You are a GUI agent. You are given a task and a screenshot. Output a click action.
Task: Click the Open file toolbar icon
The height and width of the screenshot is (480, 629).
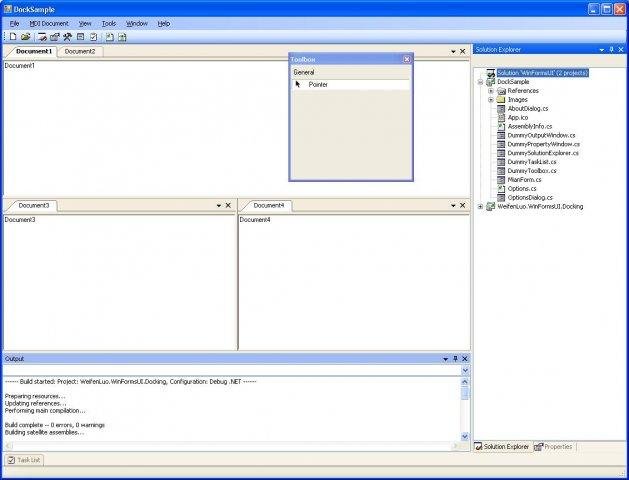(26, 37)
